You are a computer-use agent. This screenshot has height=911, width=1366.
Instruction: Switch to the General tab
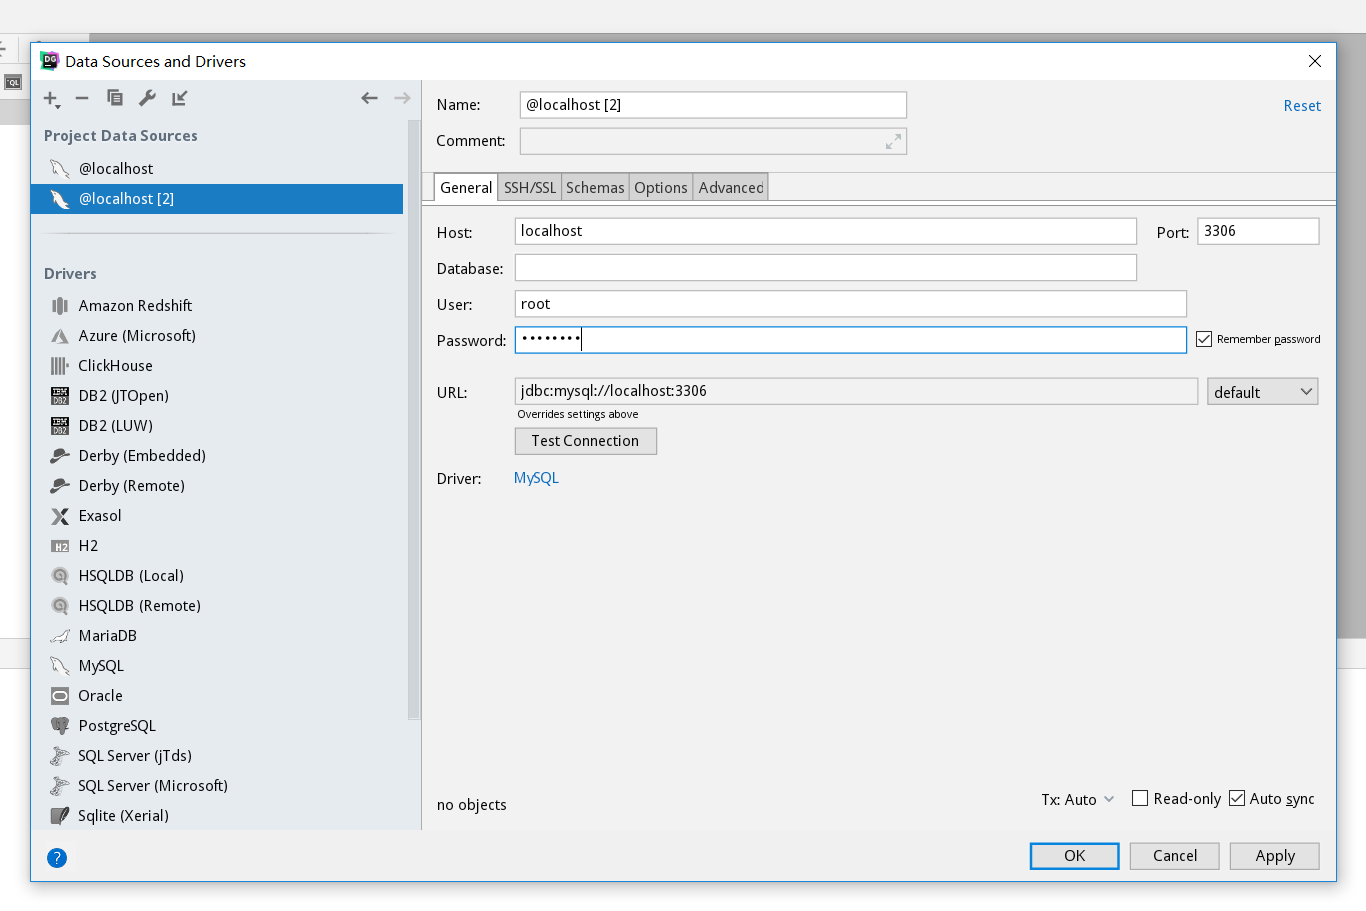tap(466, 188)
